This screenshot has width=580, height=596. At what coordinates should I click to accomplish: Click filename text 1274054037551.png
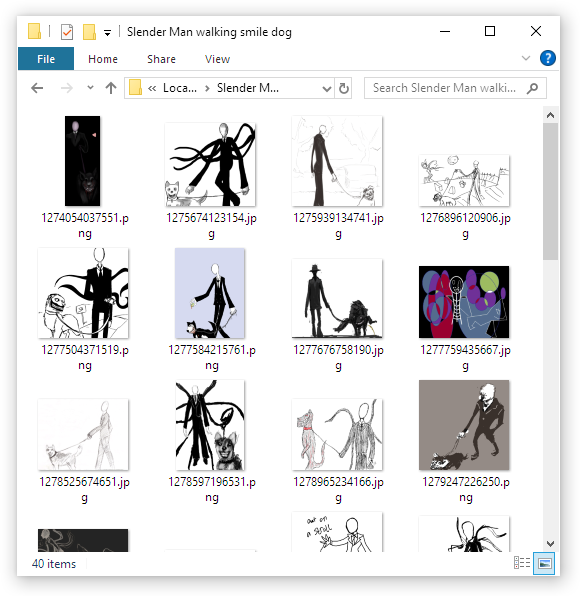point(85,225)
